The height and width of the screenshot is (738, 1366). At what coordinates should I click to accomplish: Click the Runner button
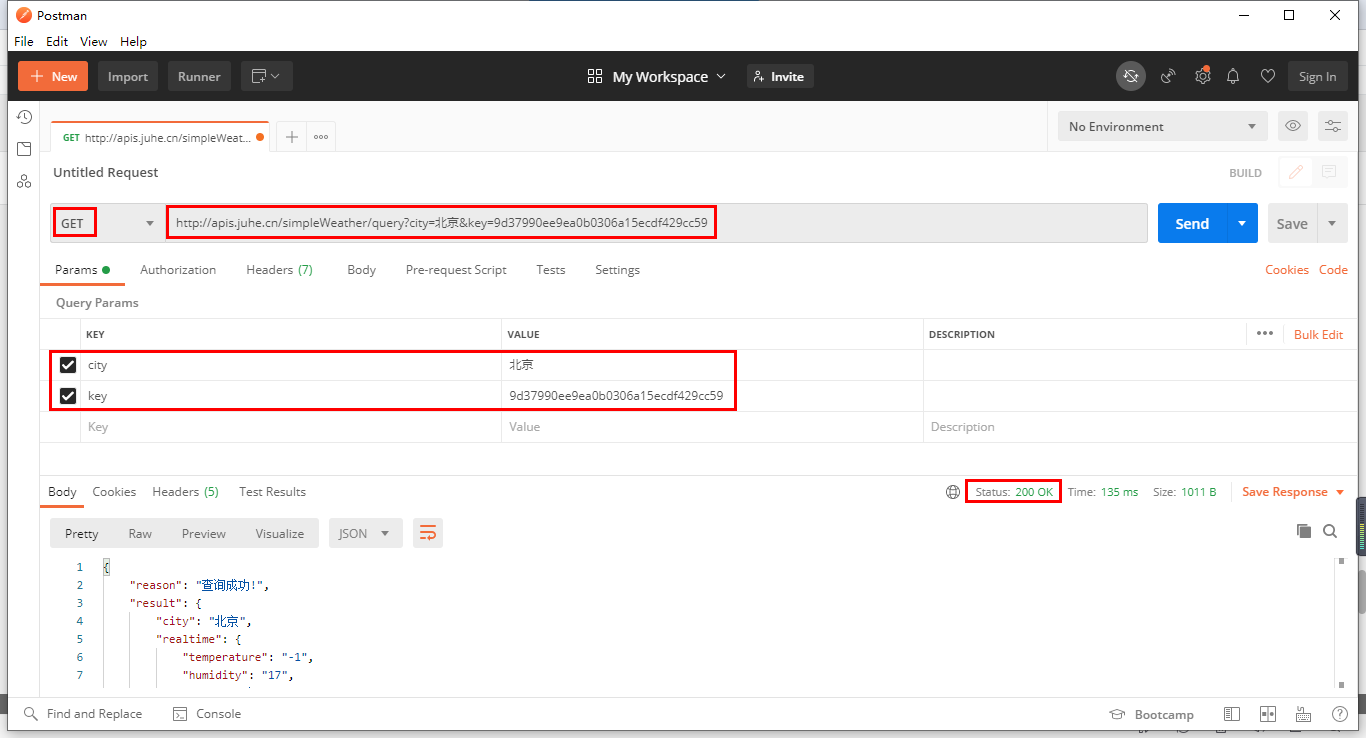(199, 77)
